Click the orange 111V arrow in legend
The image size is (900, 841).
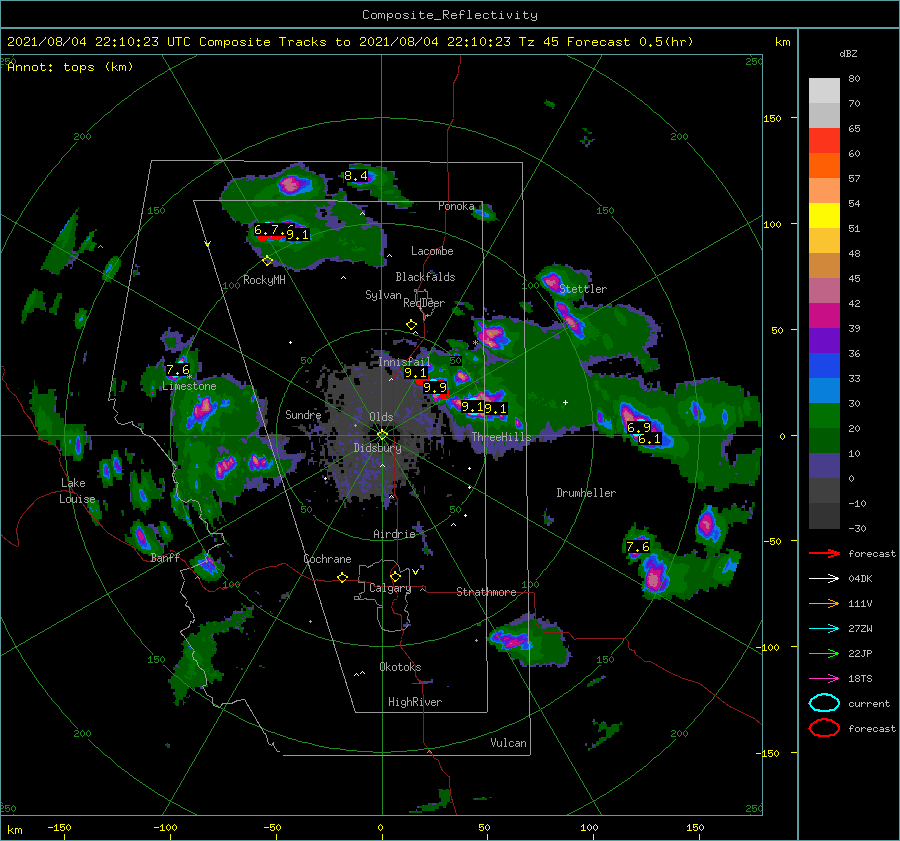[824, 603]
